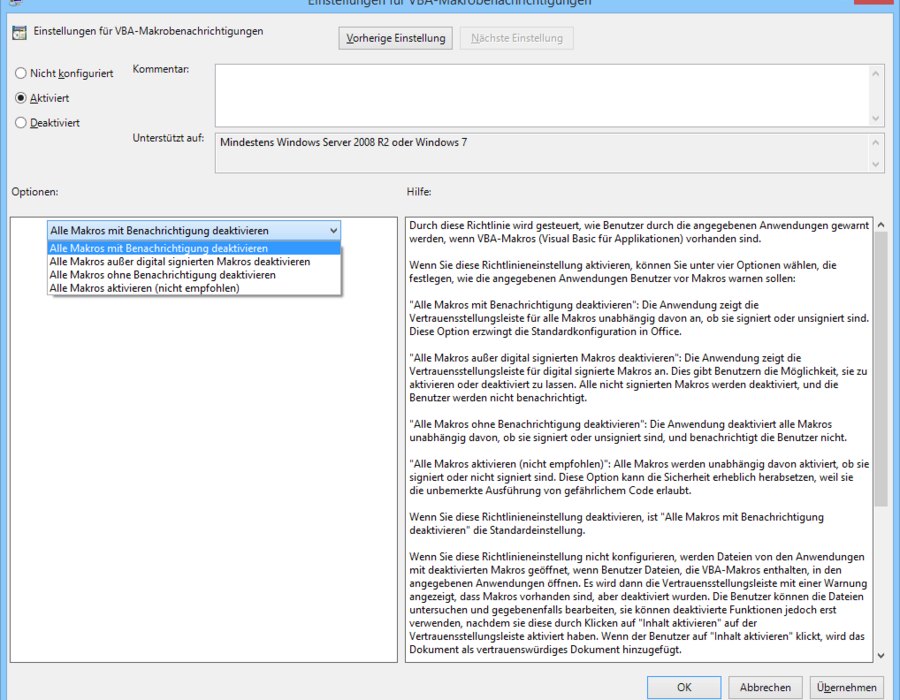900x700 pixels.
Task: Click the Hilfe scrollbar up arrow
Action: click(x=881, y=225)
